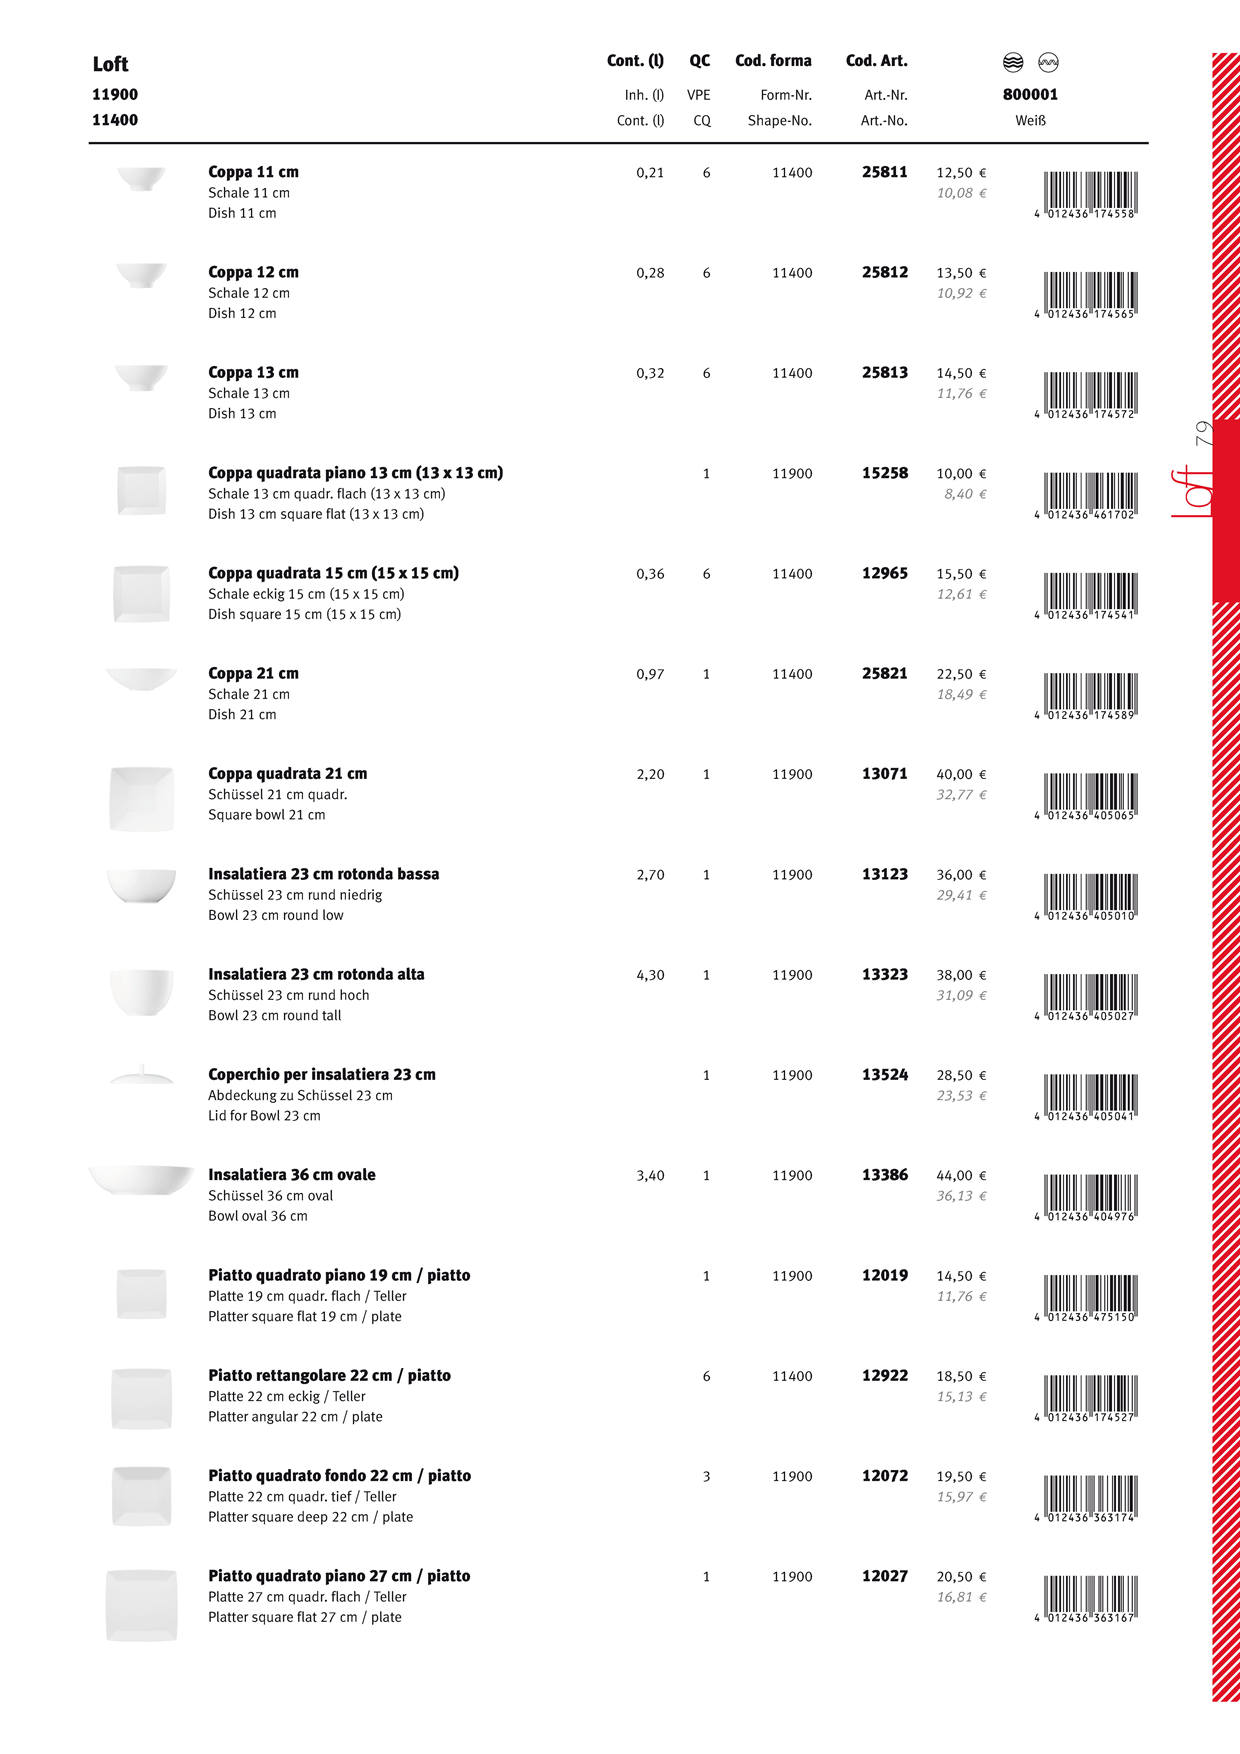Click the barcode for article 25811
This screenshot has height=1754, width=1240.
click(x=1089, y=194)
